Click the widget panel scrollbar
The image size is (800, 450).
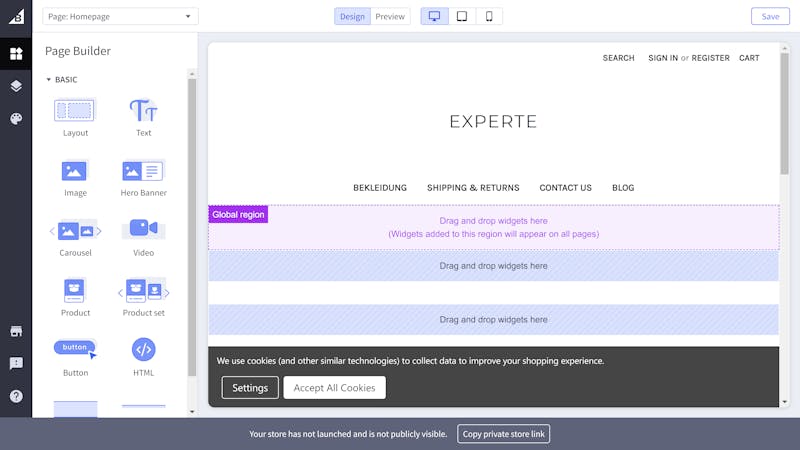click(x=192, y=227)
